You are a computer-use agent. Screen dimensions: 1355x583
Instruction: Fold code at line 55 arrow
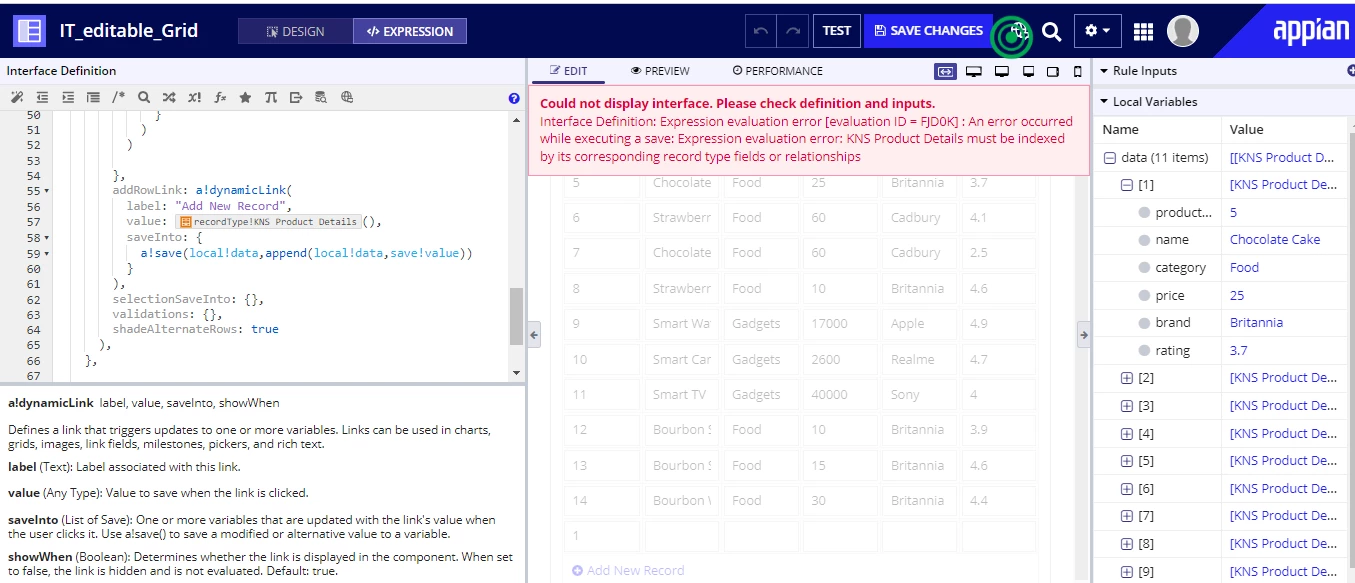(x=47, y=191)
